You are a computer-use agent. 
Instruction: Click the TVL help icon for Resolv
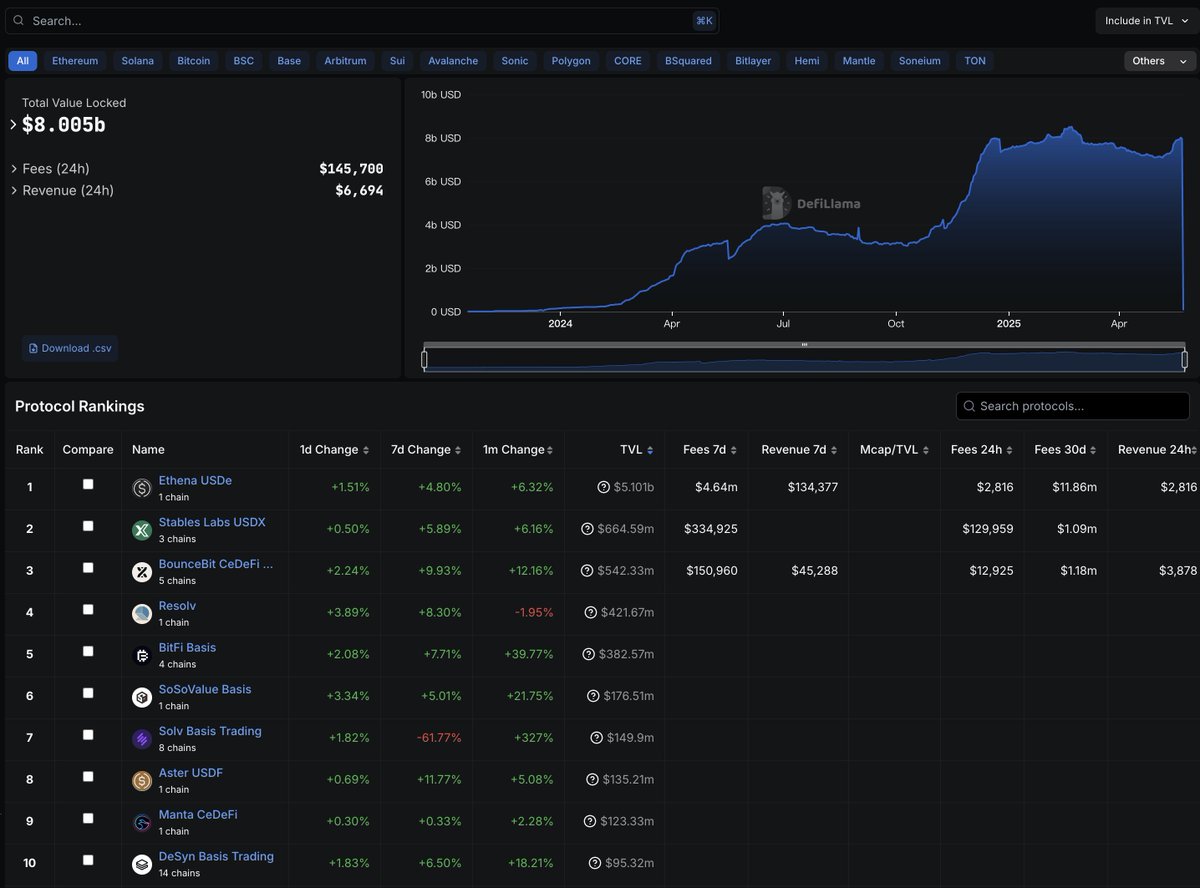590,612
